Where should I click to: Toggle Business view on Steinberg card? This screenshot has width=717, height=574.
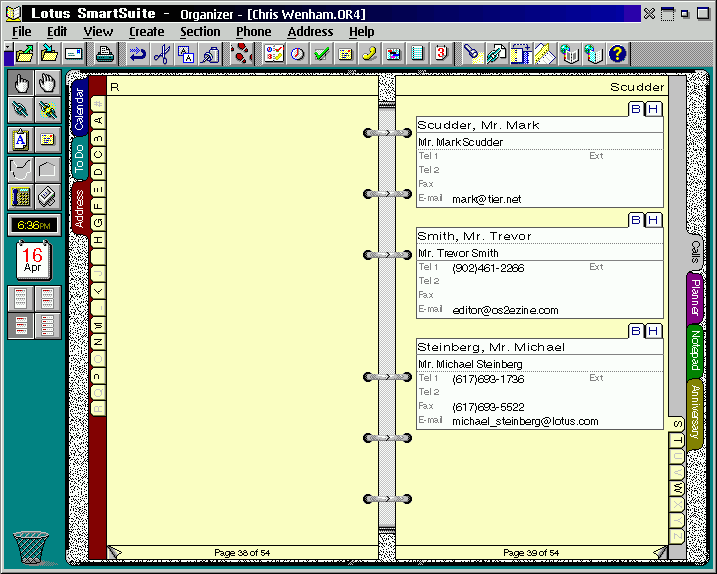[x=636, y=331]
